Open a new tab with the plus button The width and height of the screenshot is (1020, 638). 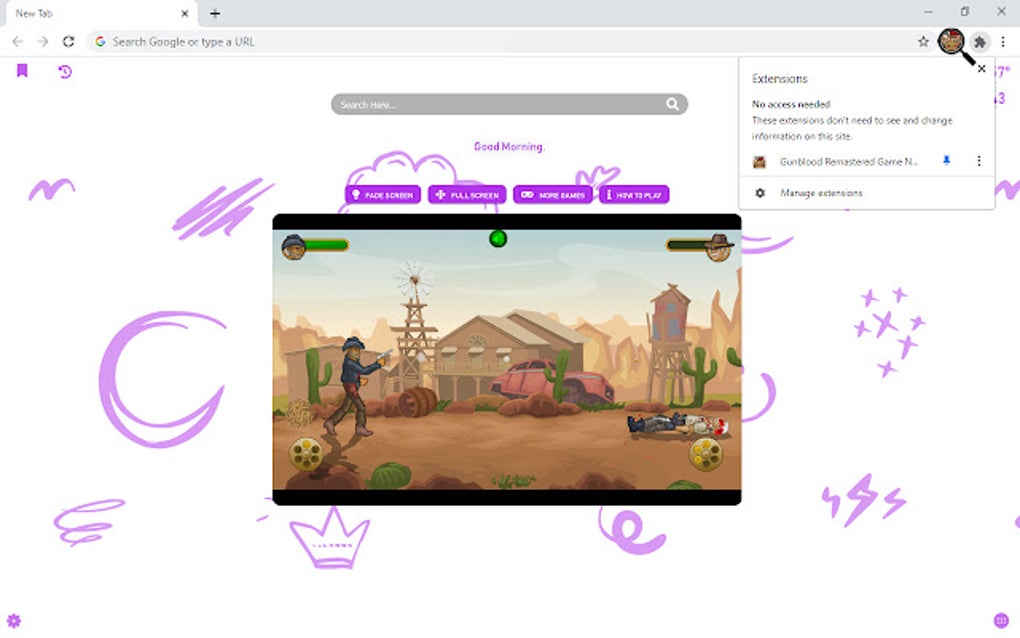tap(215, 13)
